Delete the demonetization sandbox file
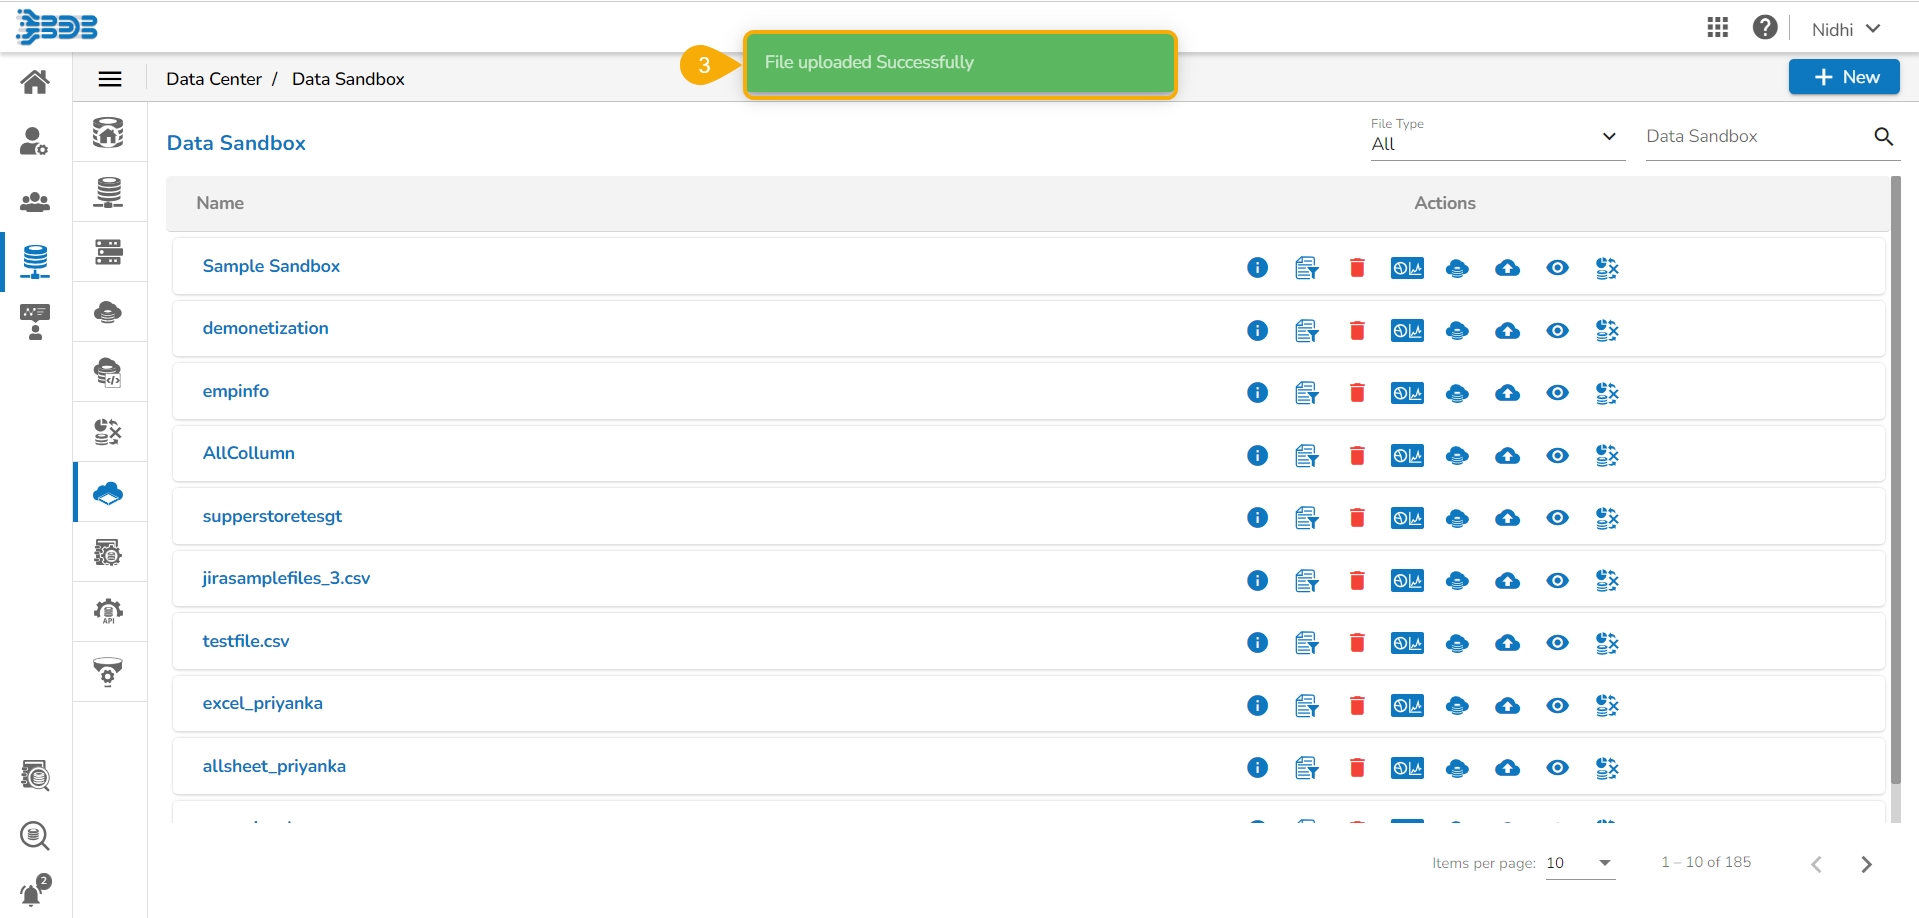 [1357, 331]
